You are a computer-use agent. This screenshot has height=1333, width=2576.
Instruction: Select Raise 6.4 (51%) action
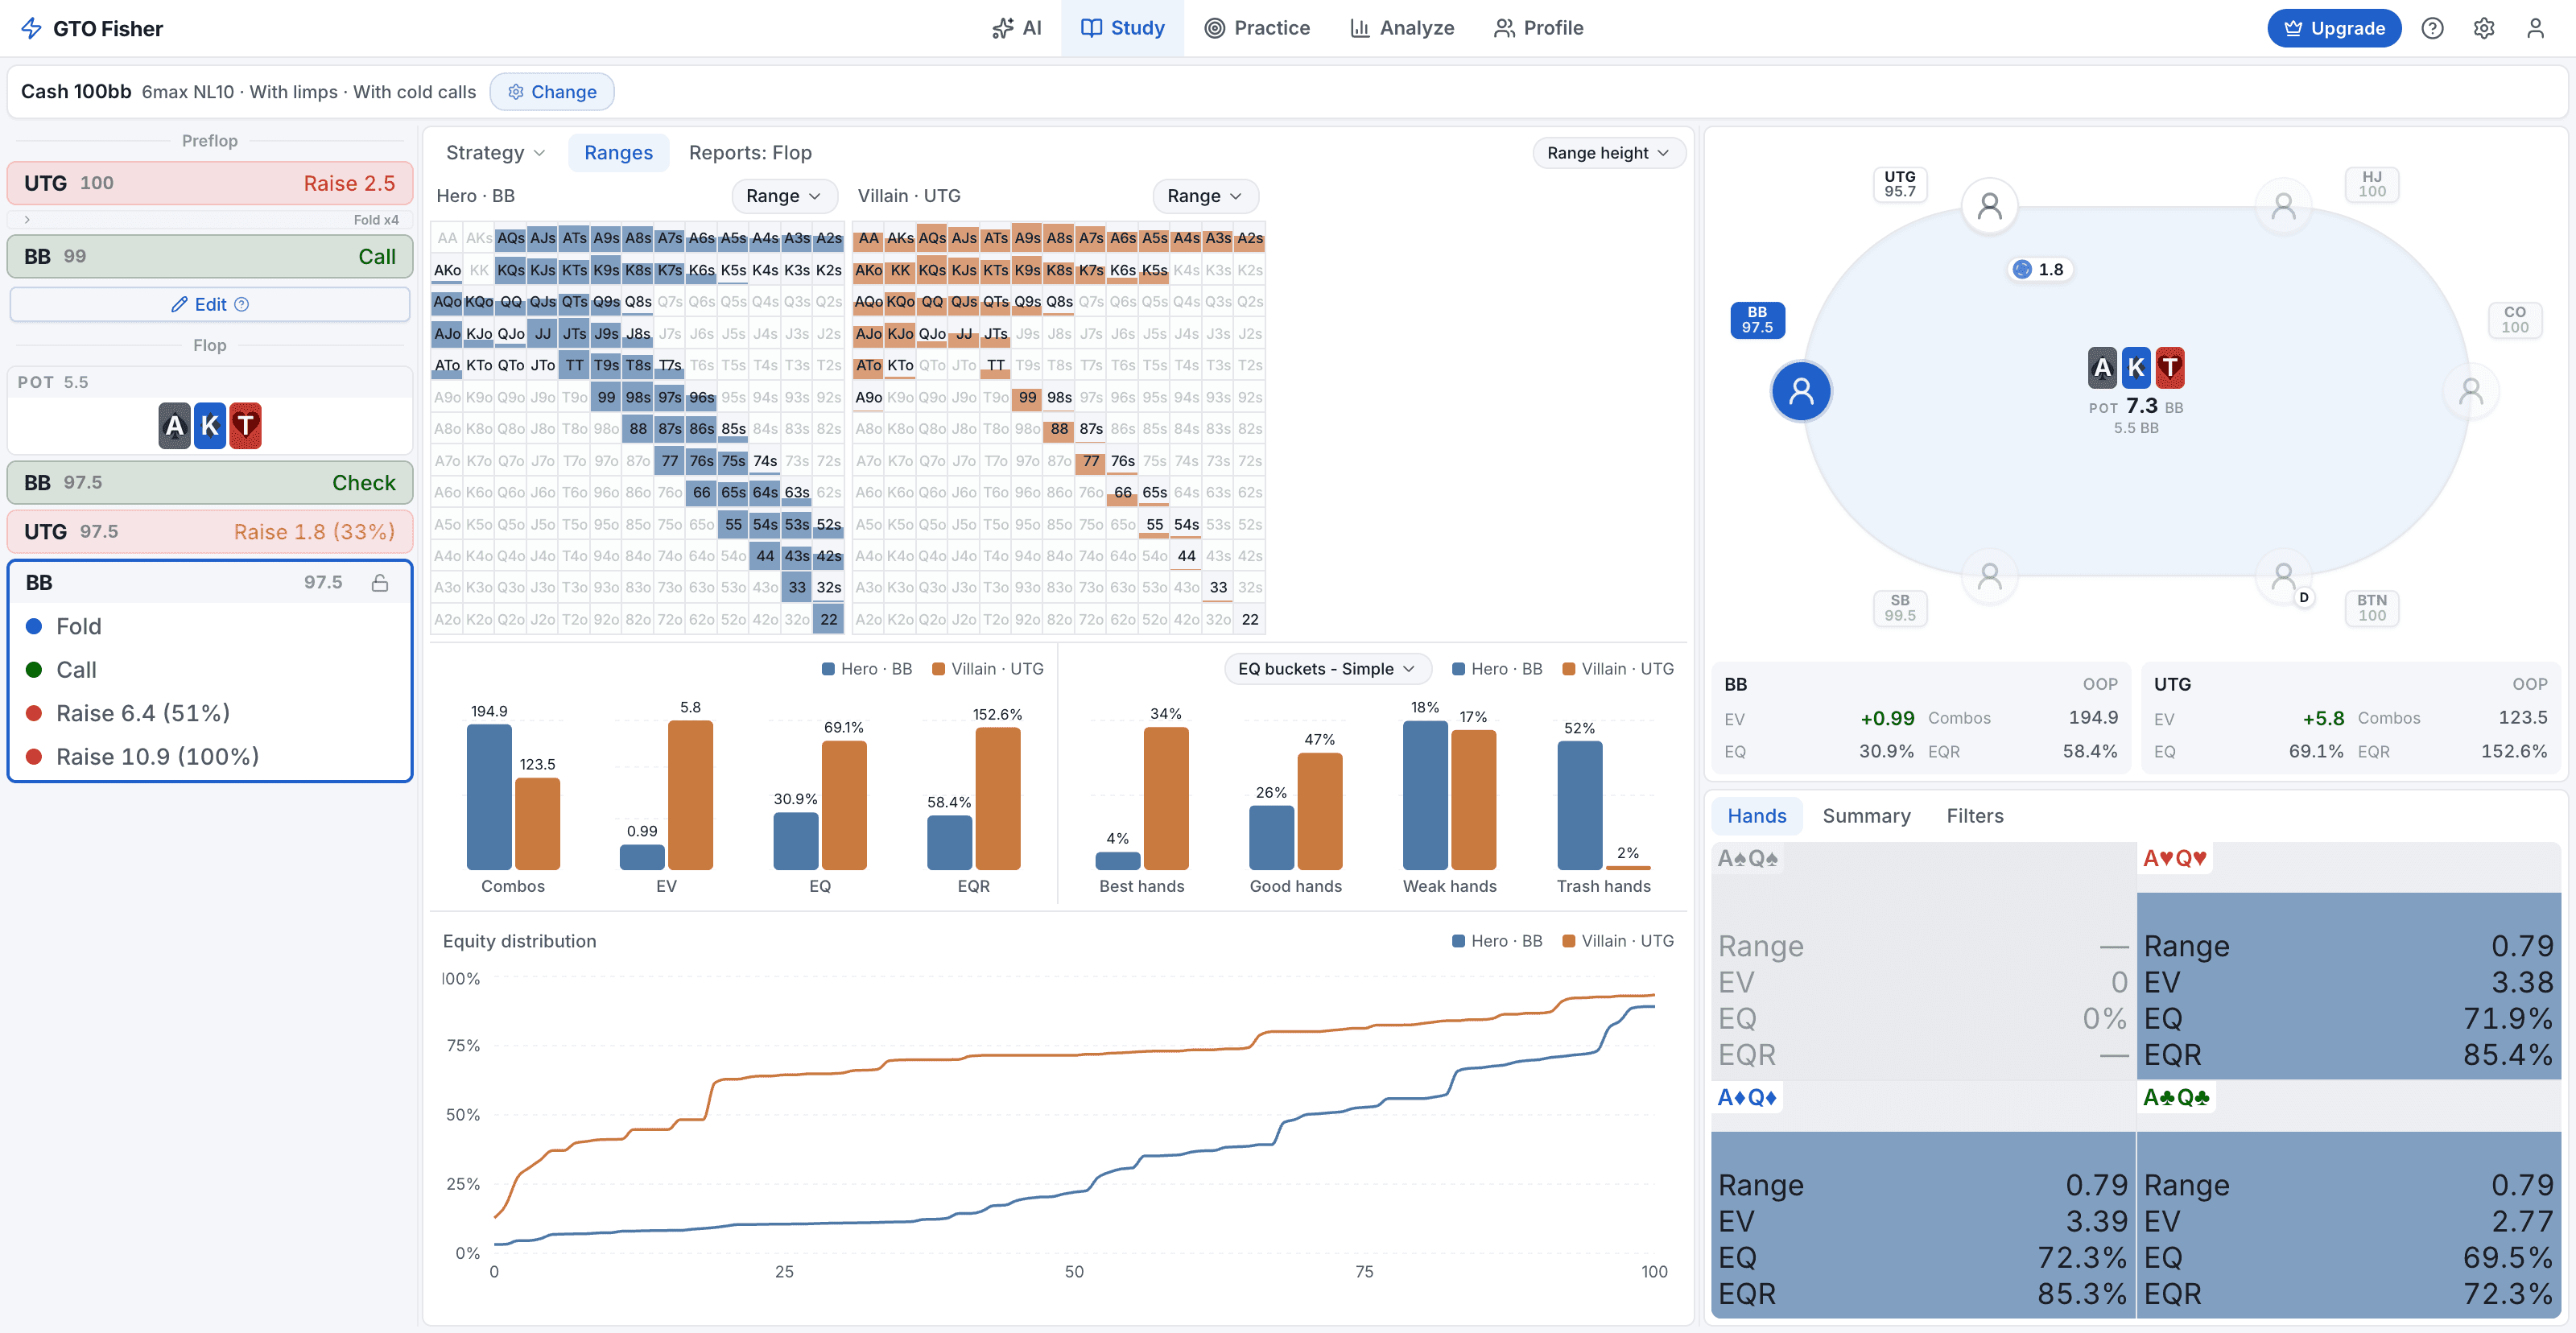point(210,714)
